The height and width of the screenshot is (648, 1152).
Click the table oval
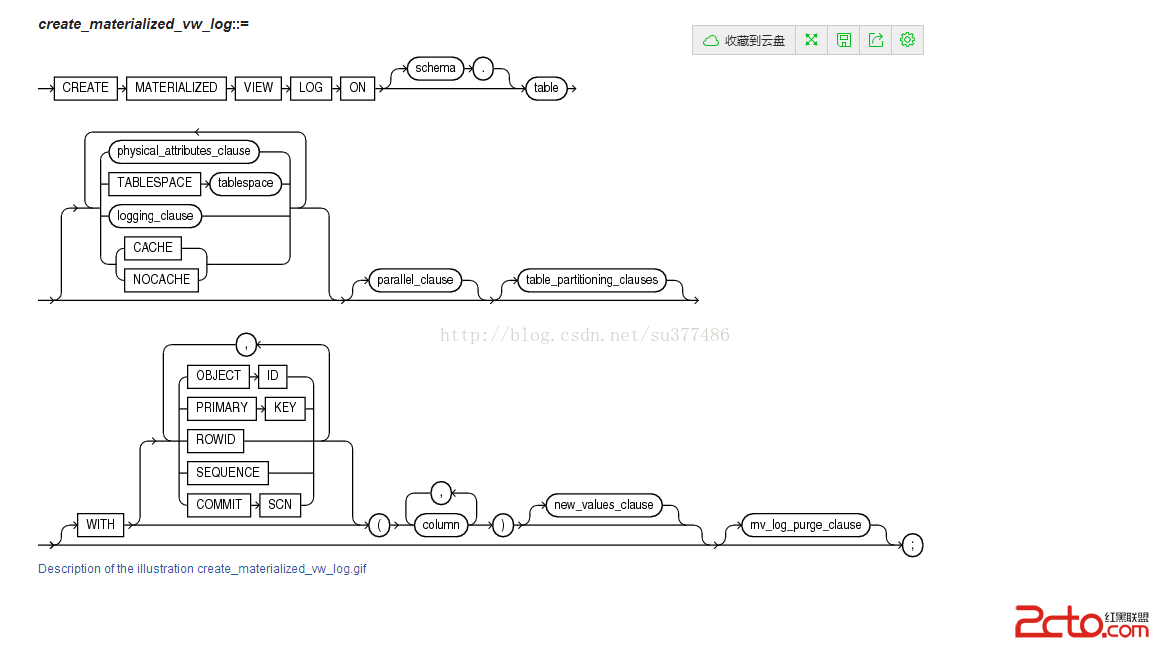click(x=546, y=88)
